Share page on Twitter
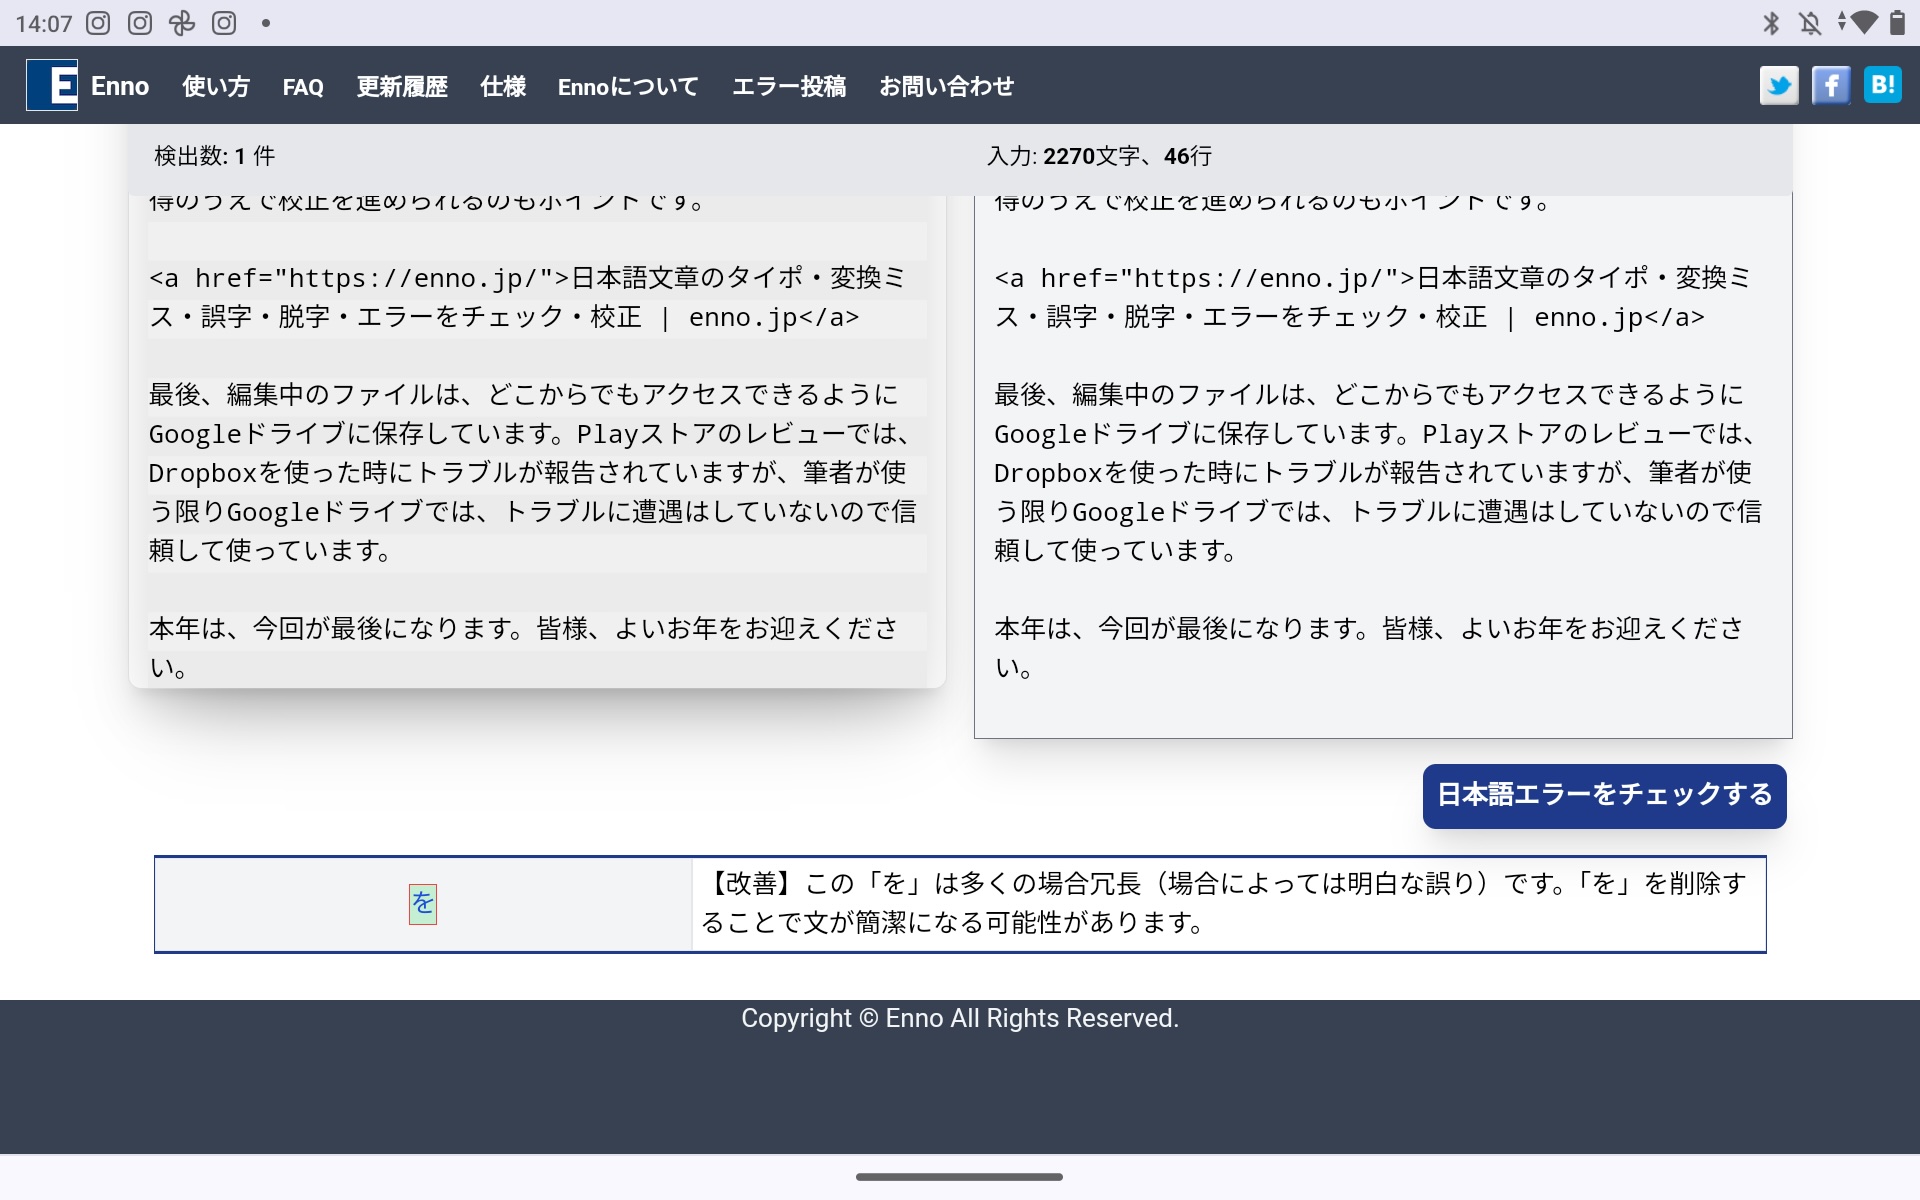 [1779, 86]
